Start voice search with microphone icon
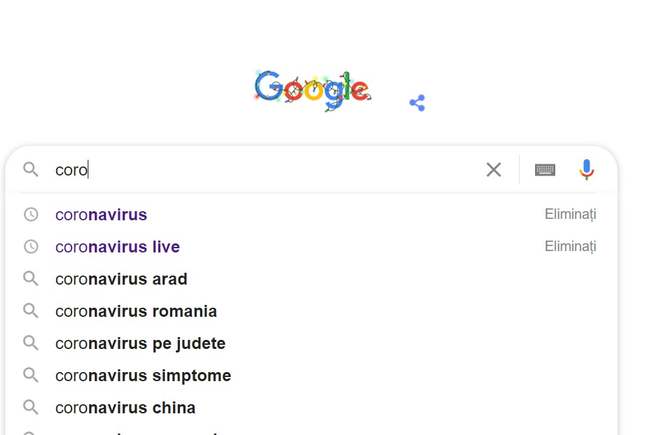The image size is (650, 435). click(587, 170)
